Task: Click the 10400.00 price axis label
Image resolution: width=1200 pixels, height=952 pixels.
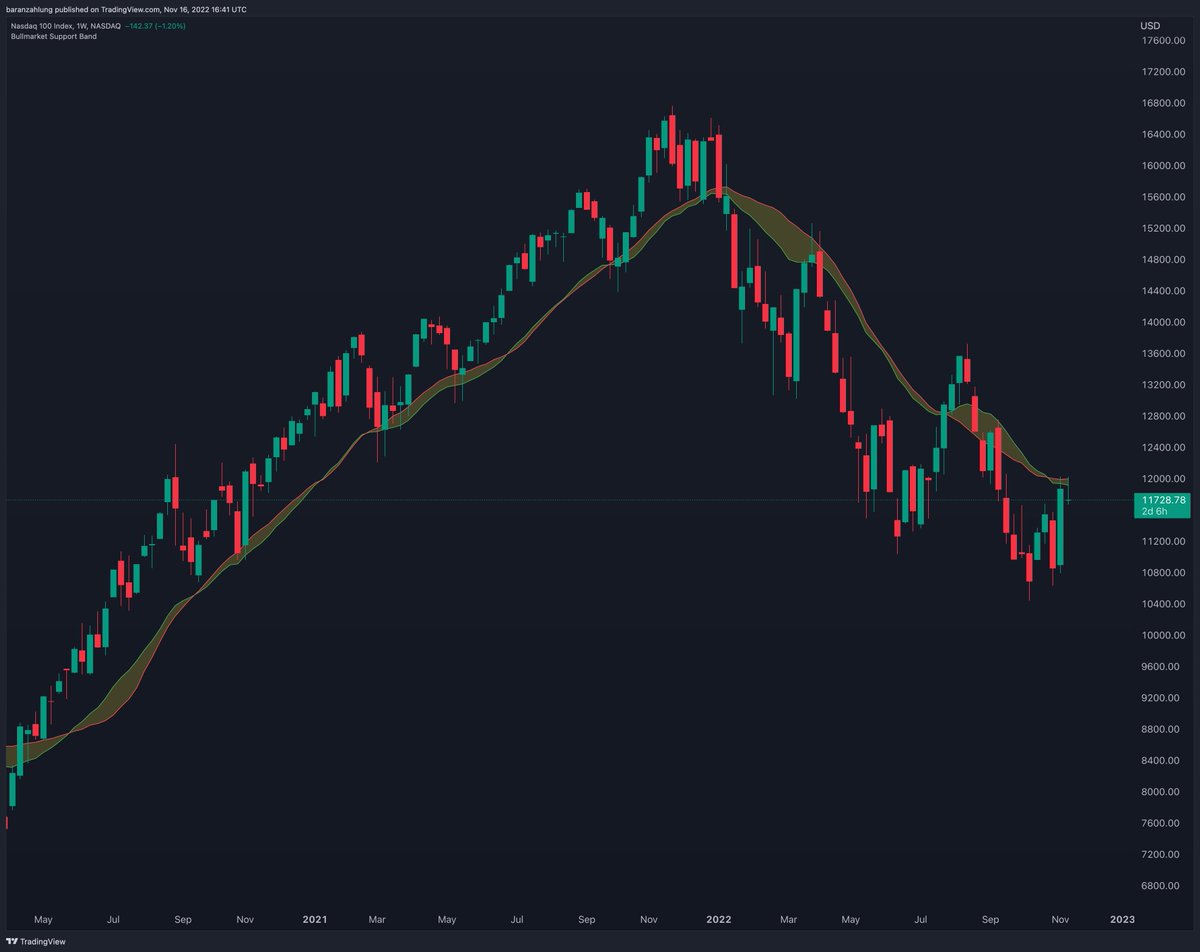Action: (x=1165, y=605)
